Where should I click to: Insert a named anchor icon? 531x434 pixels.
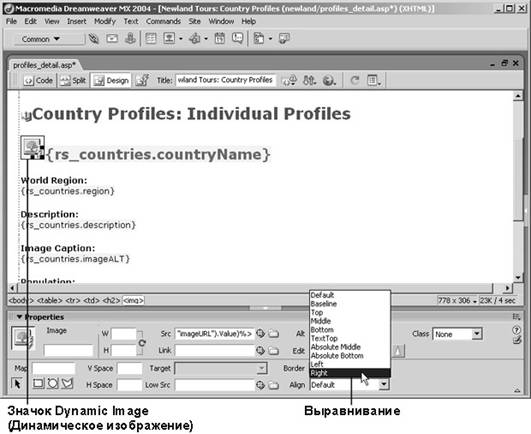click(130, 39)
